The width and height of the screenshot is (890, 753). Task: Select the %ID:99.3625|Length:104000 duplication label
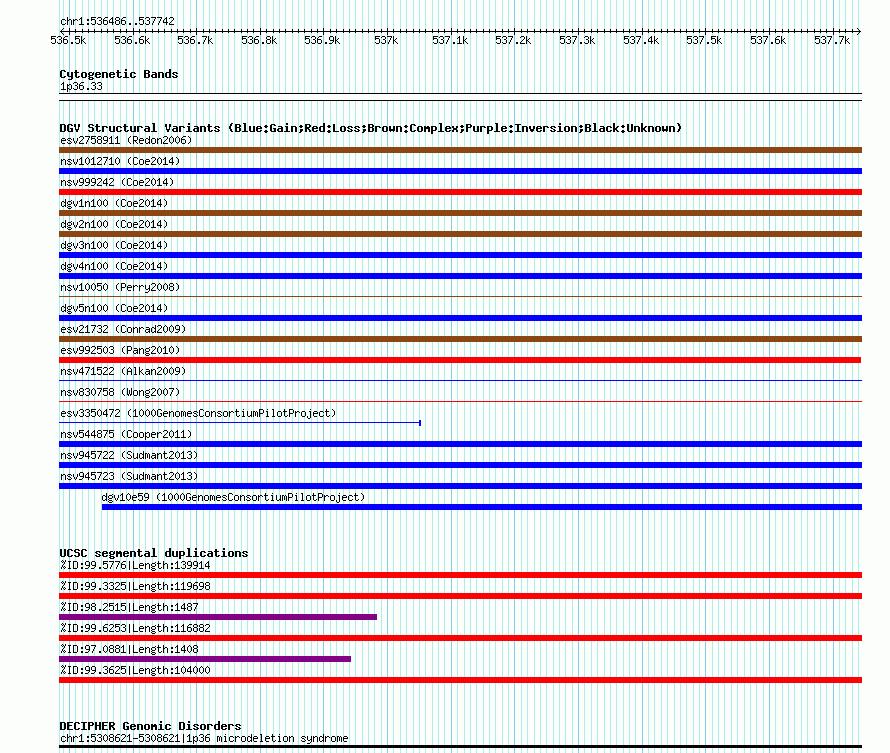click(x=135, y=670)
